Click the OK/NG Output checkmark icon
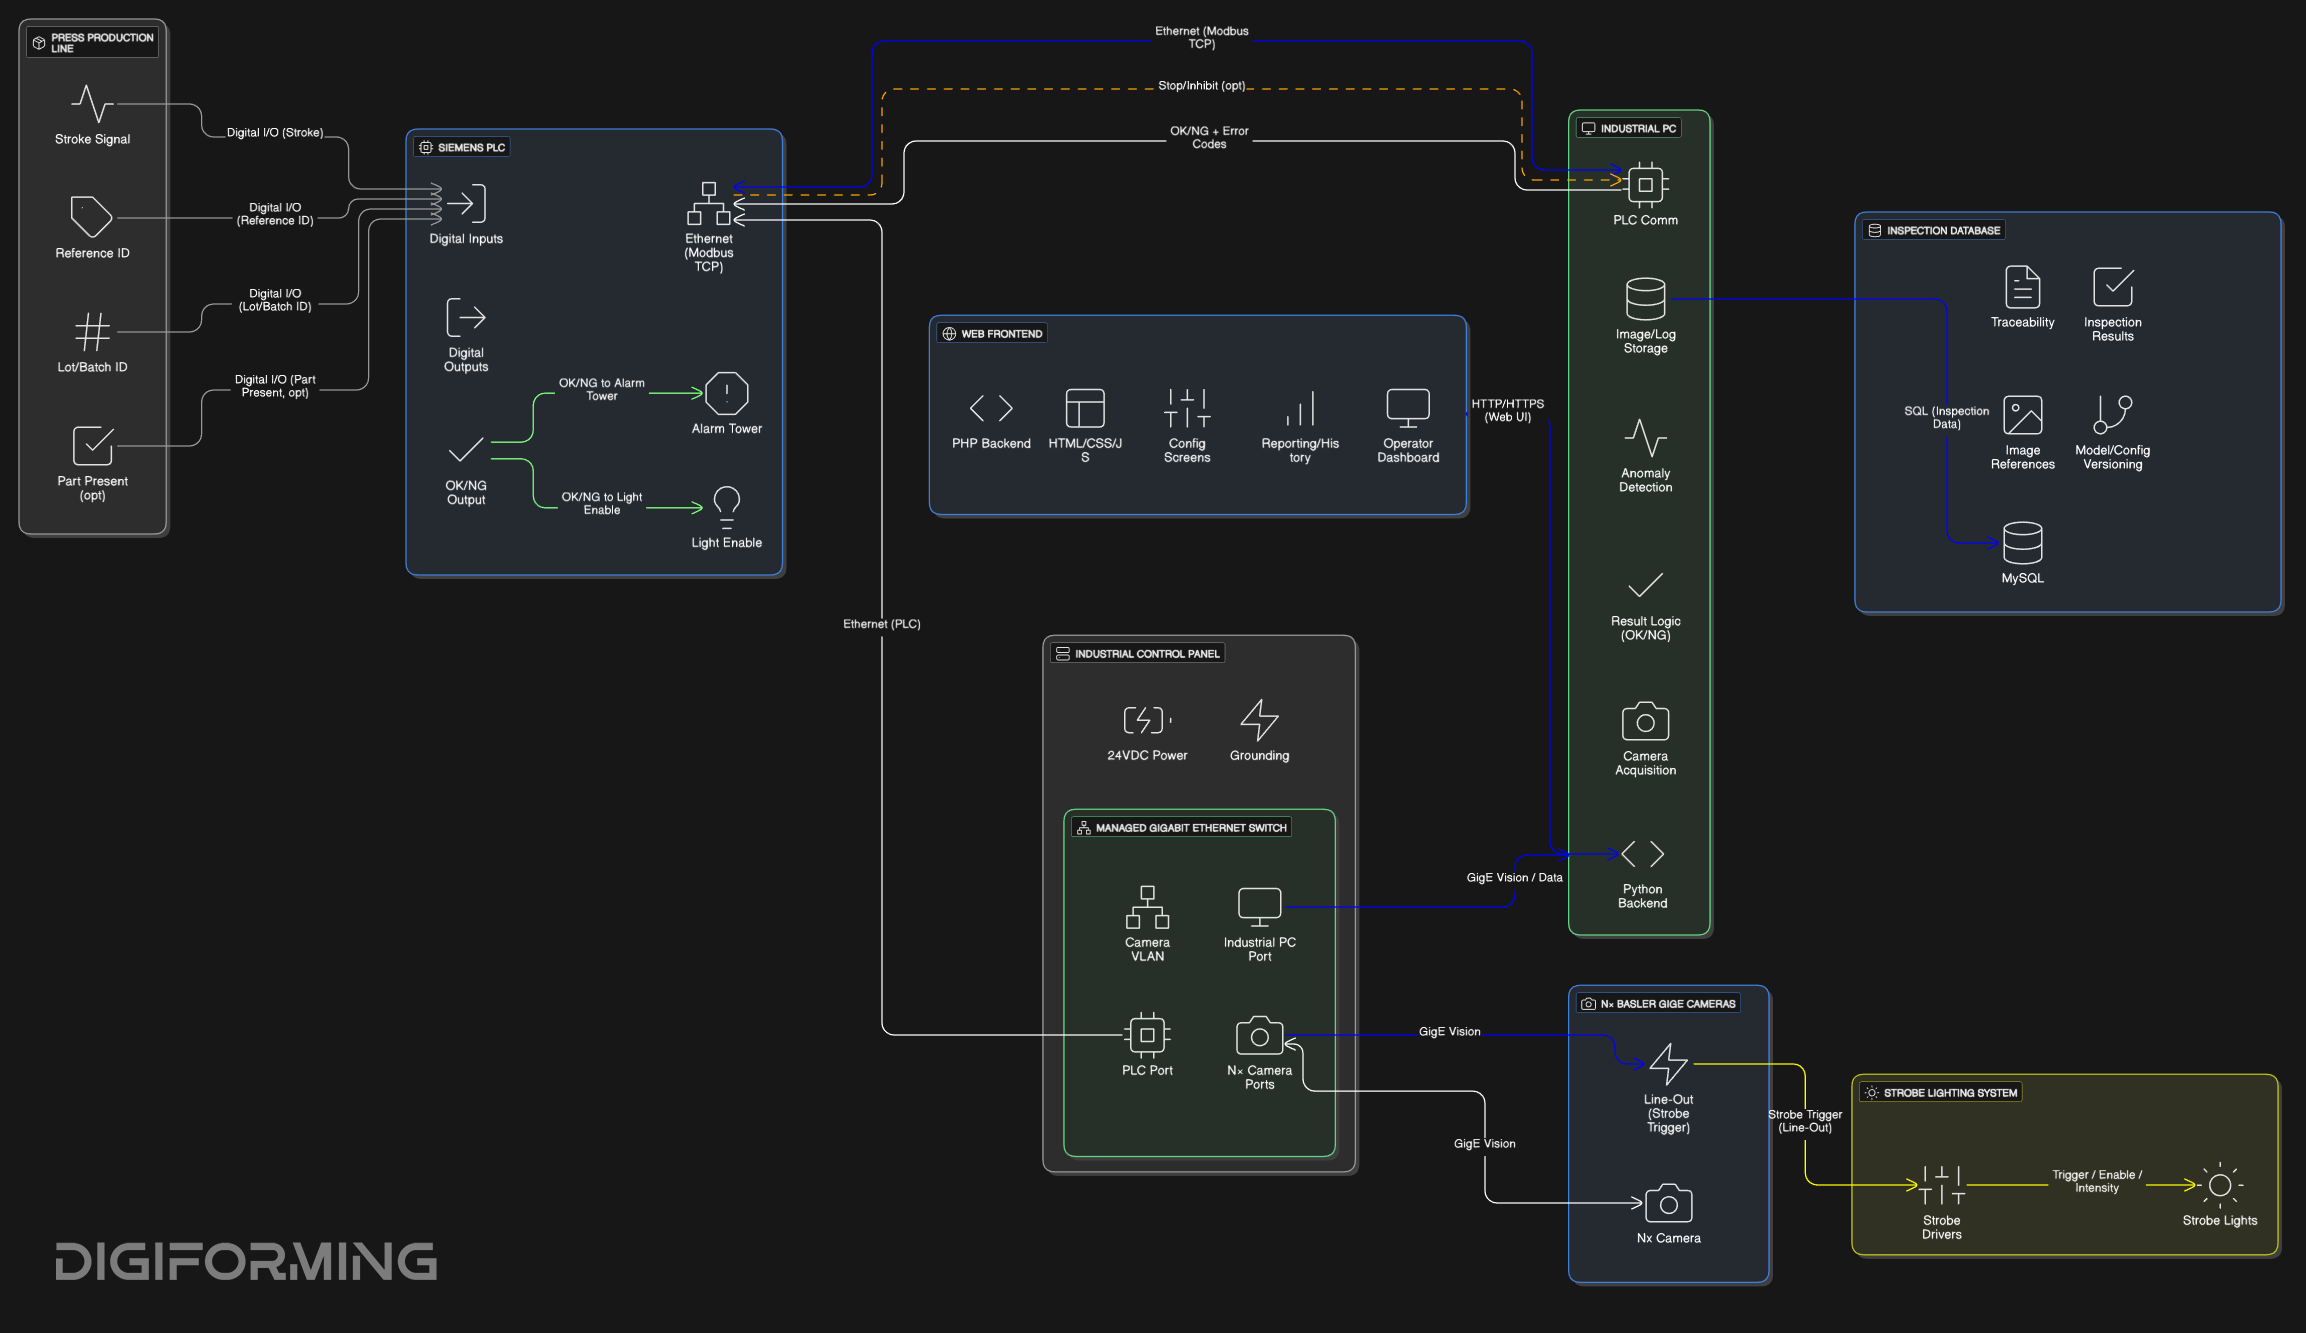The width and height of the screenshot is (2306, 1333). coord(466,451)
